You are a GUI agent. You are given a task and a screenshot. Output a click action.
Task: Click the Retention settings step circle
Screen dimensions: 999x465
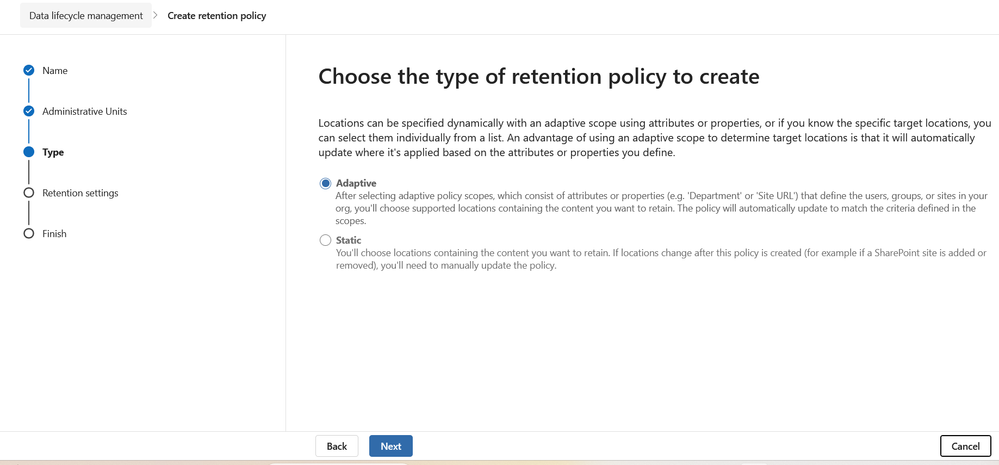(28, 193)
